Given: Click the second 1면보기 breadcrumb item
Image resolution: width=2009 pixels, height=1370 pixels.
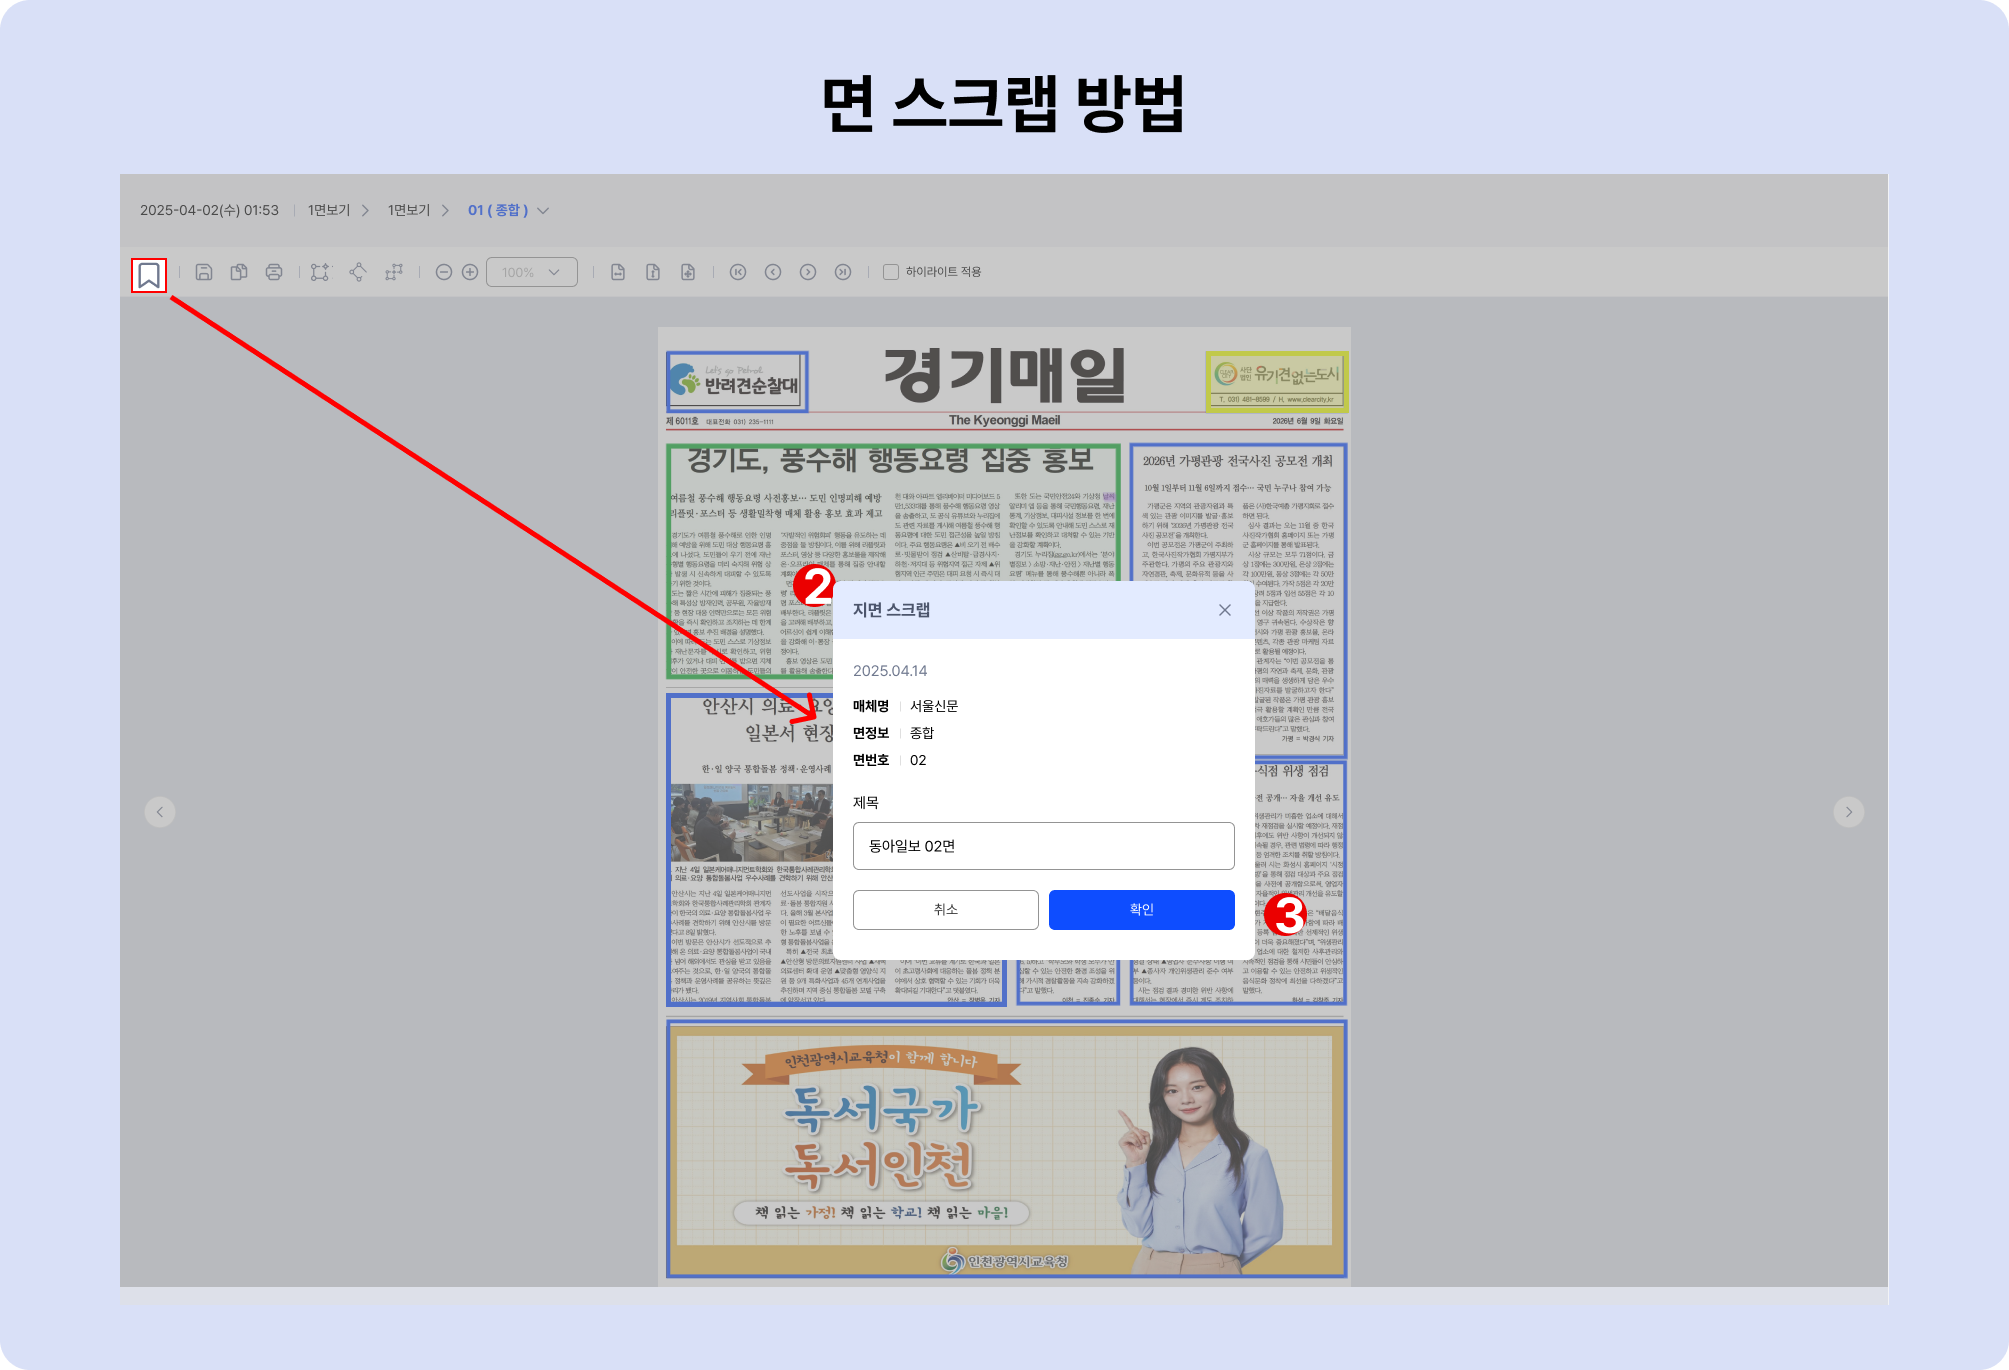Looking at the screenshot, I should tap(409, 210).
